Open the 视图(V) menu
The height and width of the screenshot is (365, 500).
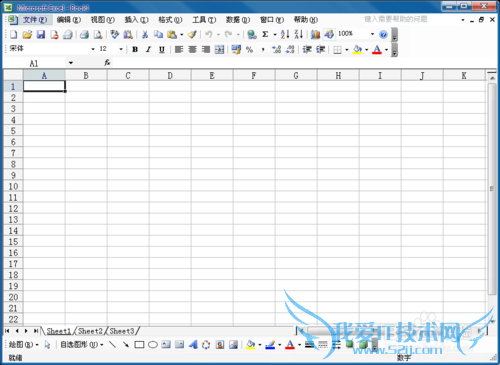click(103, 20)
